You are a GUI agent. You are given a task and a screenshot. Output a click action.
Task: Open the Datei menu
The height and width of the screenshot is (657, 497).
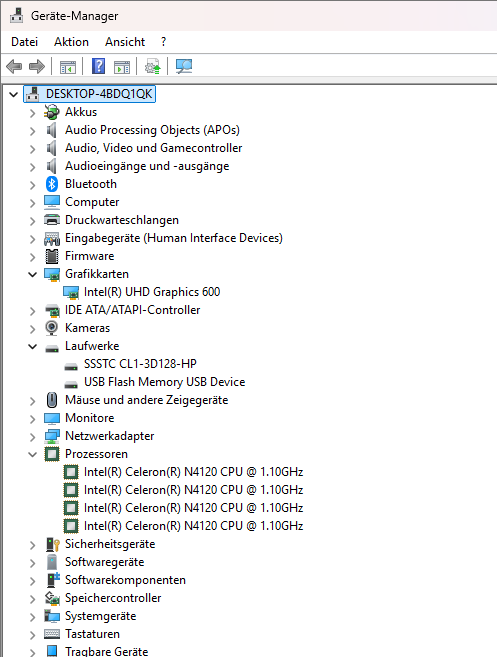click(24, 42)
